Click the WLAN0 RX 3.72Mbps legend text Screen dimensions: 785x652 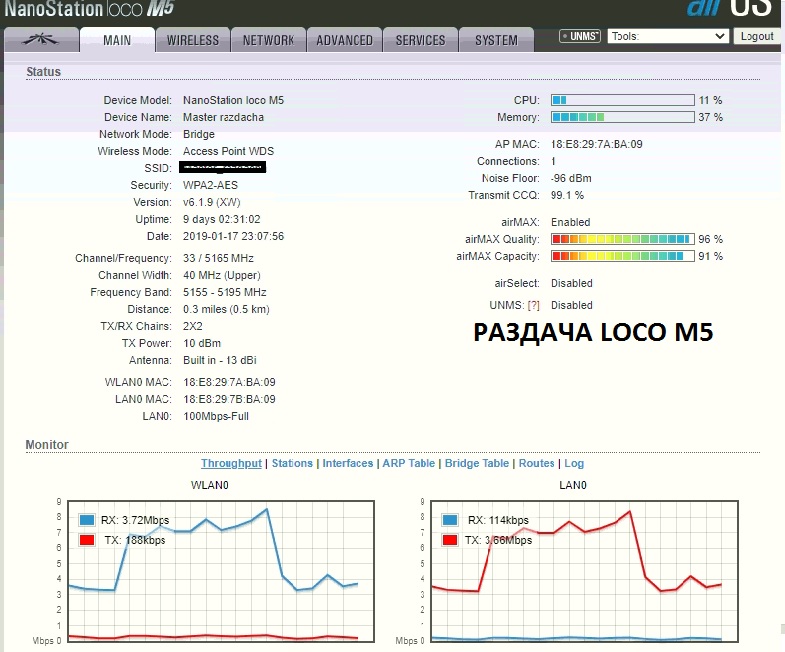click(135, 520)
